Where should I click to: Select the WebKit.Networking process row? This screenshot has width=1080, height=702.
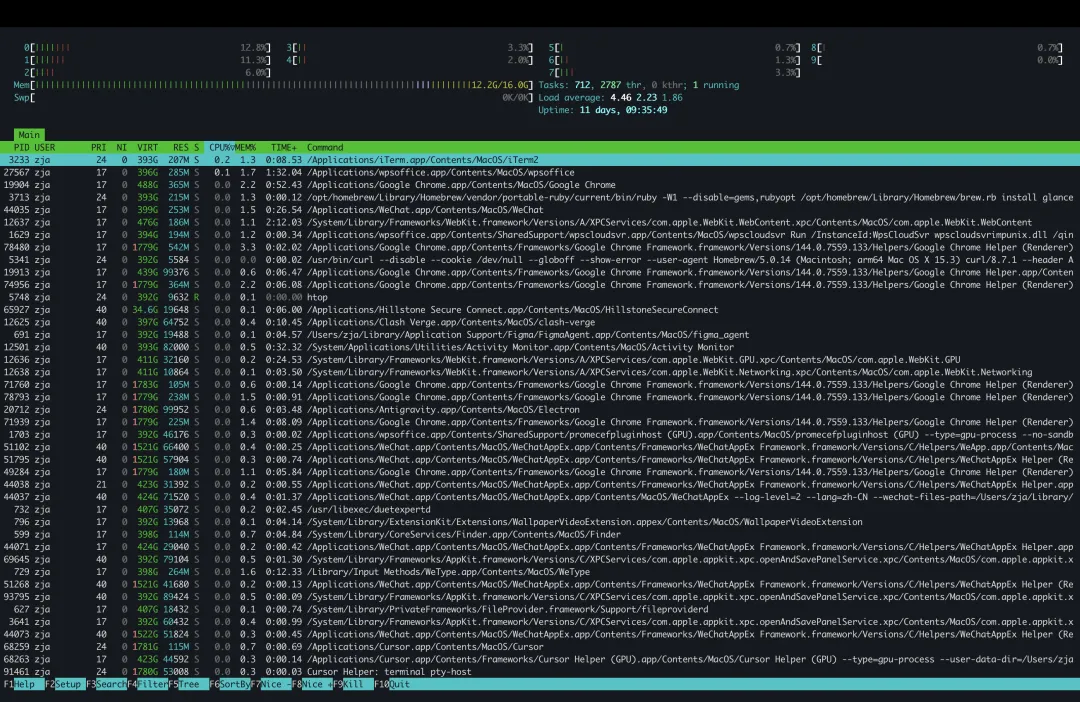coord(540,372)
